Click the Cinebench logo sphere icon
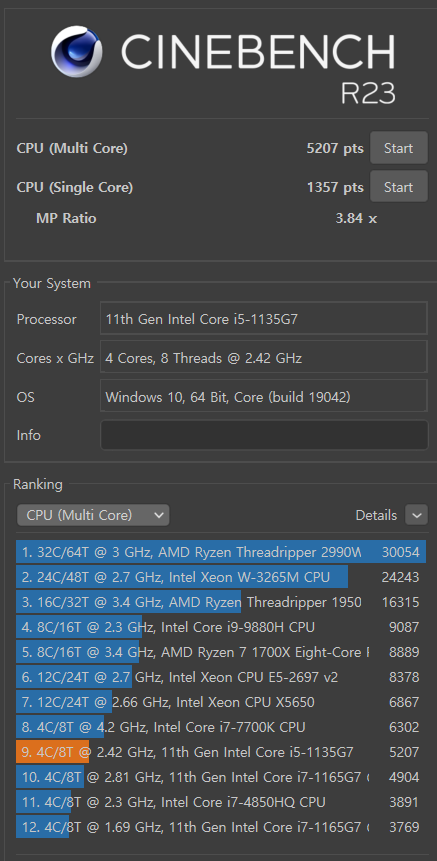Image resolution: width=437 pixels, height=861 pixels. 77,52
